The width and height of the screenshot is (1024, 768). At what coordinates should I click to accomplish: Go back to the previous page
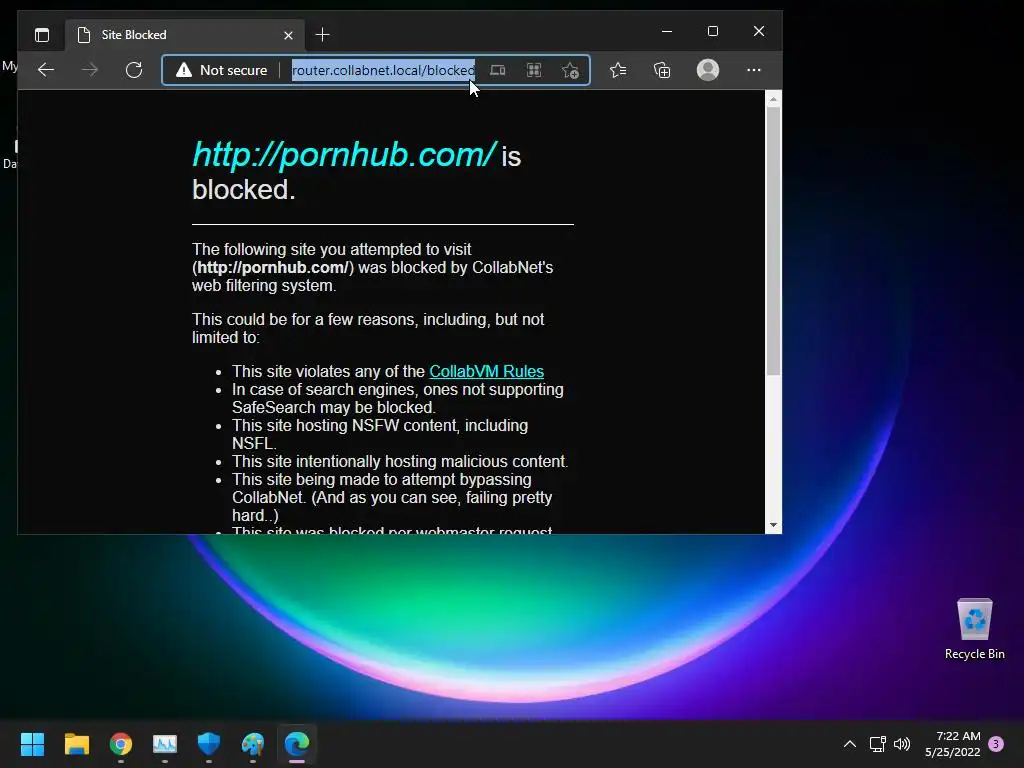46,70
